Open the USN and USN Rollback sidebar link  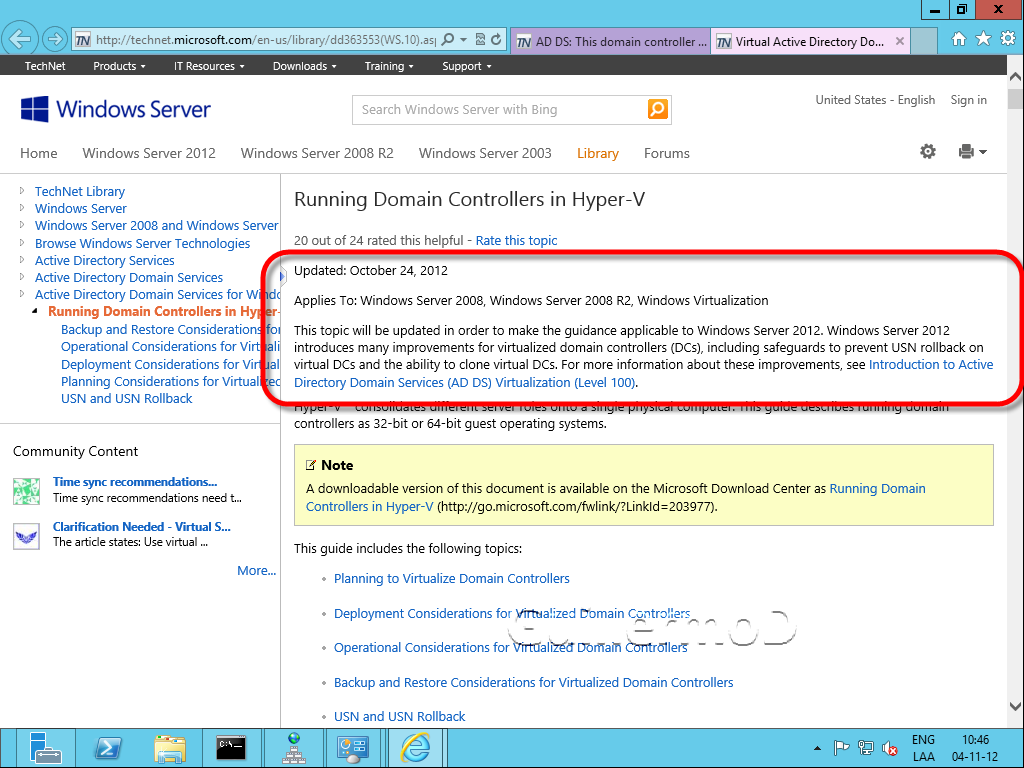click(x=127, y=398)
